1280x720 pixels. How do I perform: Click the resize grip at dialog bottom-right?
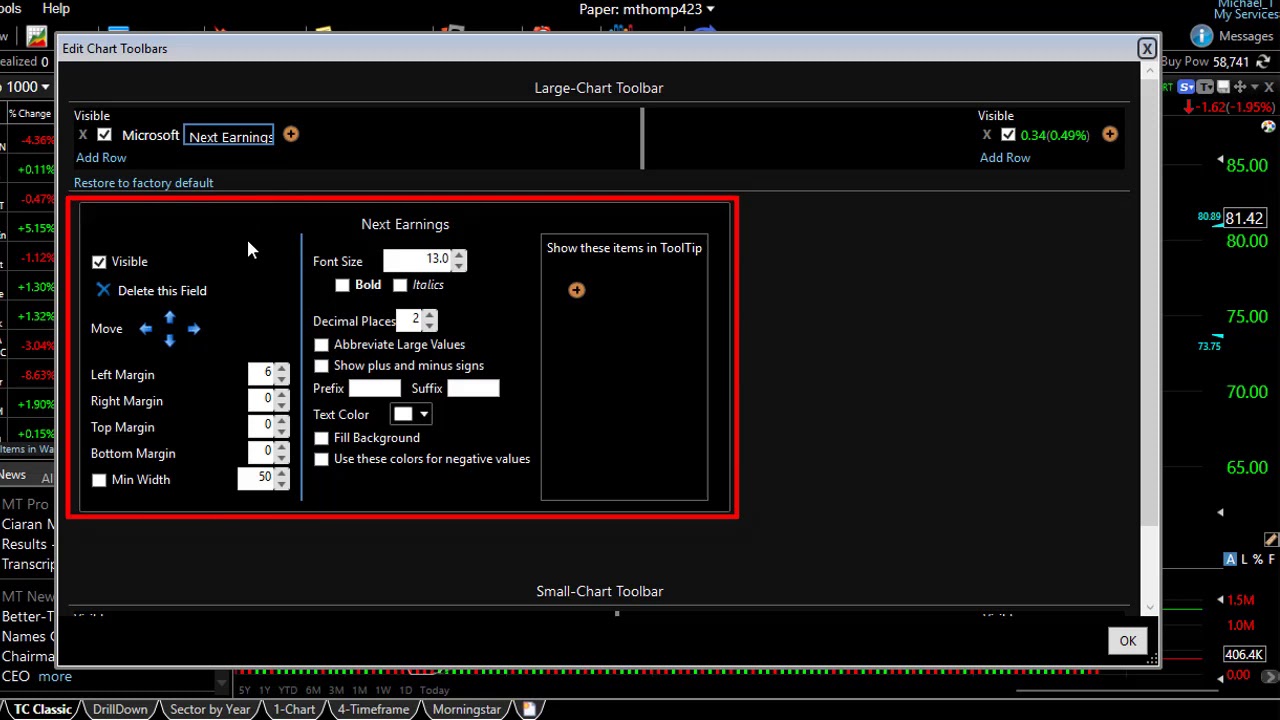(1152, 658)
